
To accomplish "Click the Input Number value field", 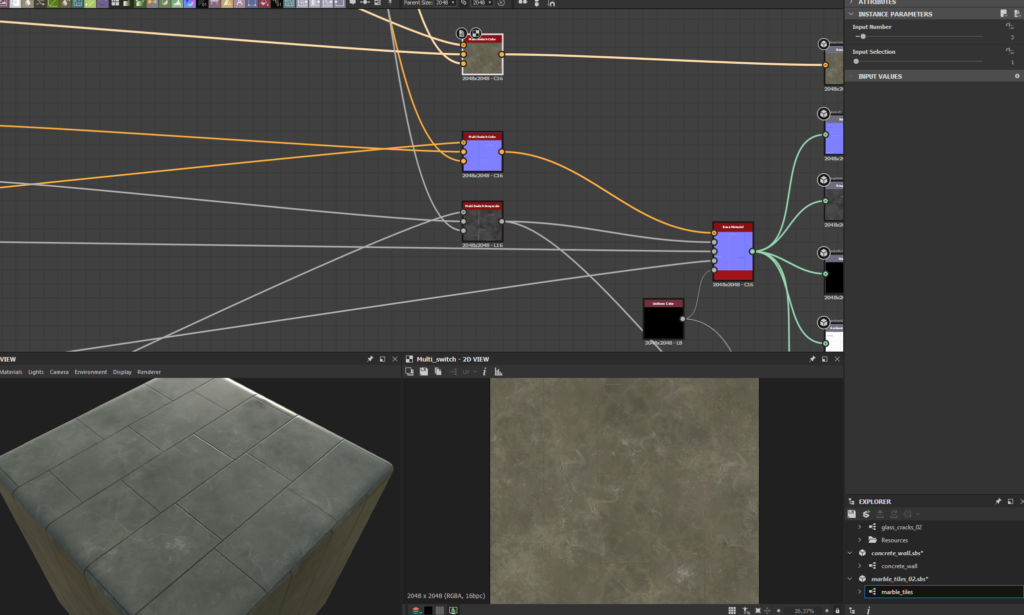I will (1012, 37).
